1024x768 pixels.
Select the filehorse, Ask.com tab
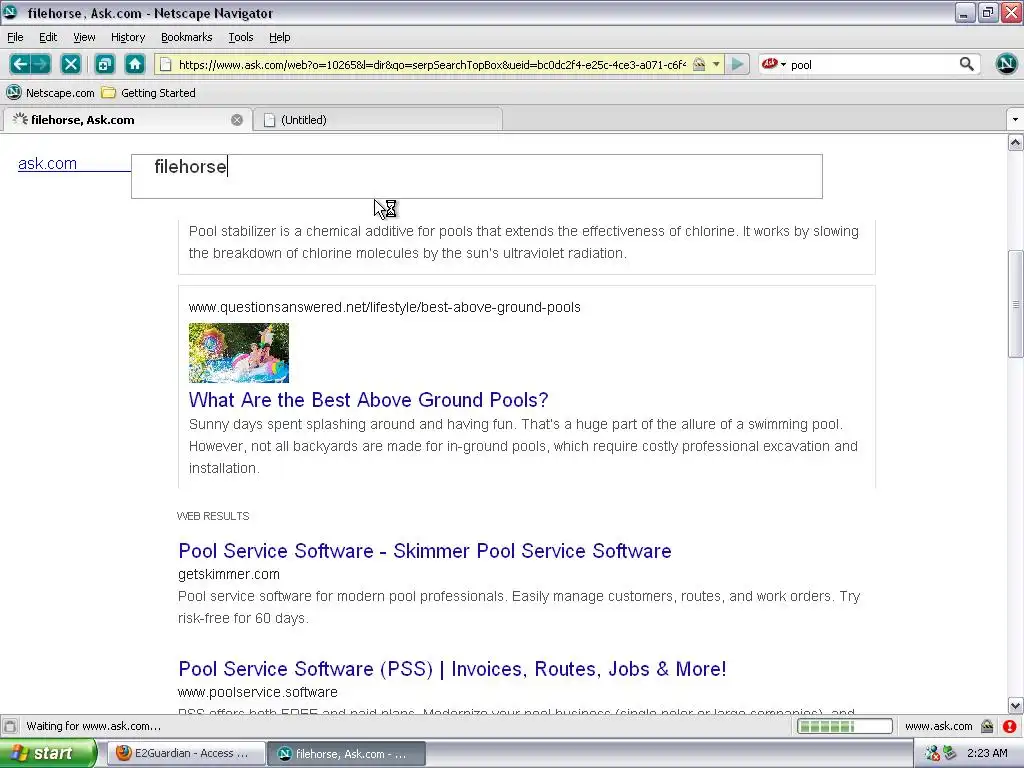coord(125,120)
